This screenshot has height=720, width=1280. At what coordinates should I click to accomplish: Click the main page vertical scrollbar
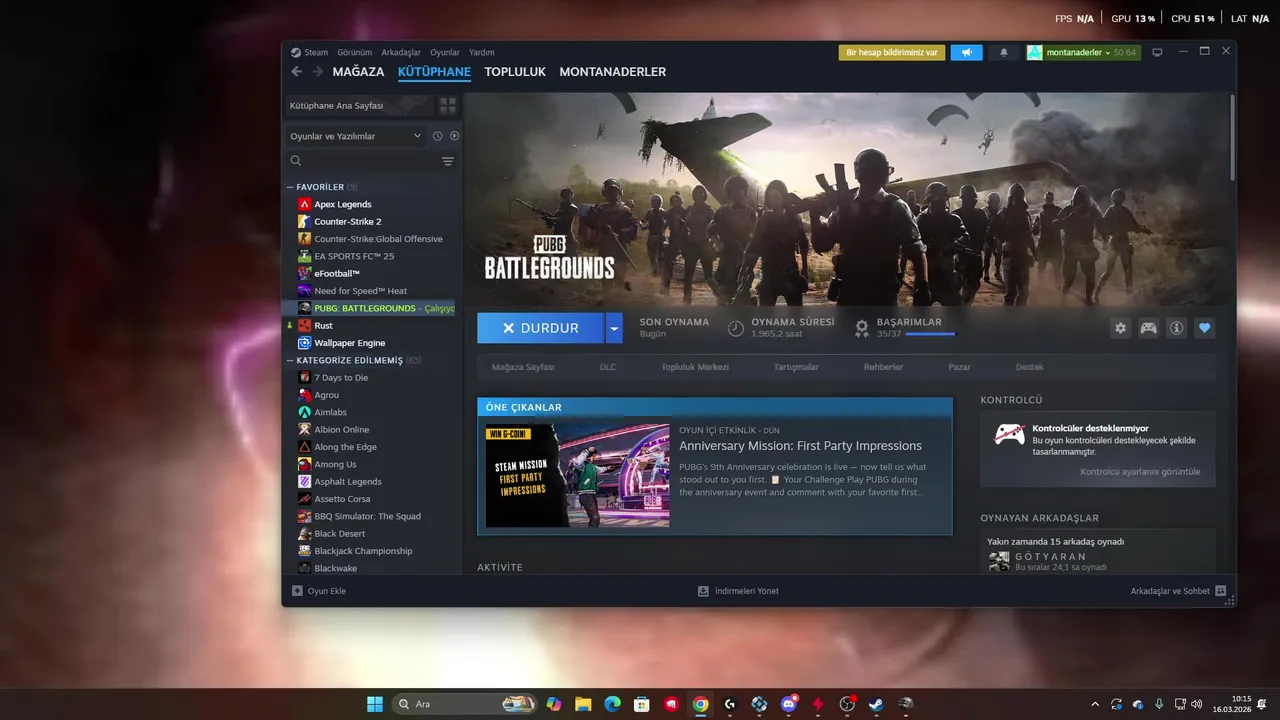(1232, 138)
